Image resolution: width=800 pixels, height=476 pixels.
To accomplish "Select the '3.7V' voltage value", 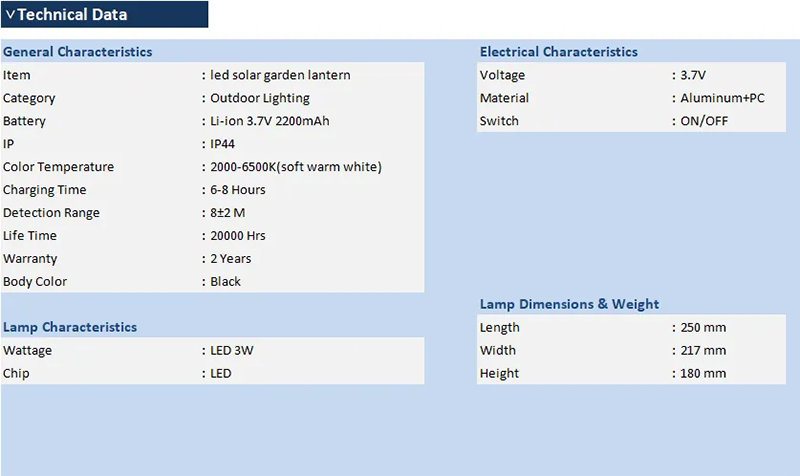I will (693, 75).
